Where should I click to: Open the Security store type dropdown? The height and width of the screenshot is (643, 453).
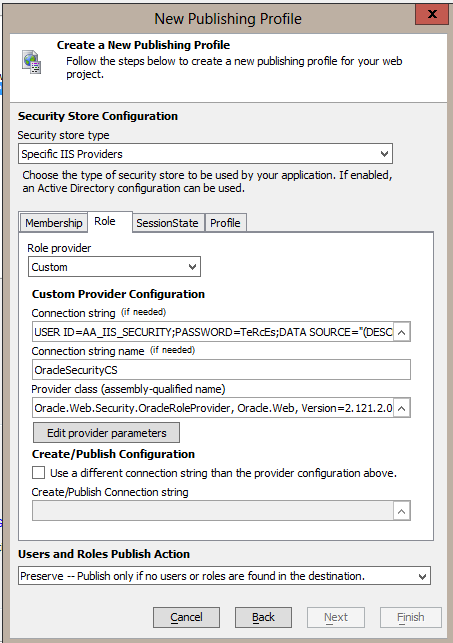click(205, 154)
